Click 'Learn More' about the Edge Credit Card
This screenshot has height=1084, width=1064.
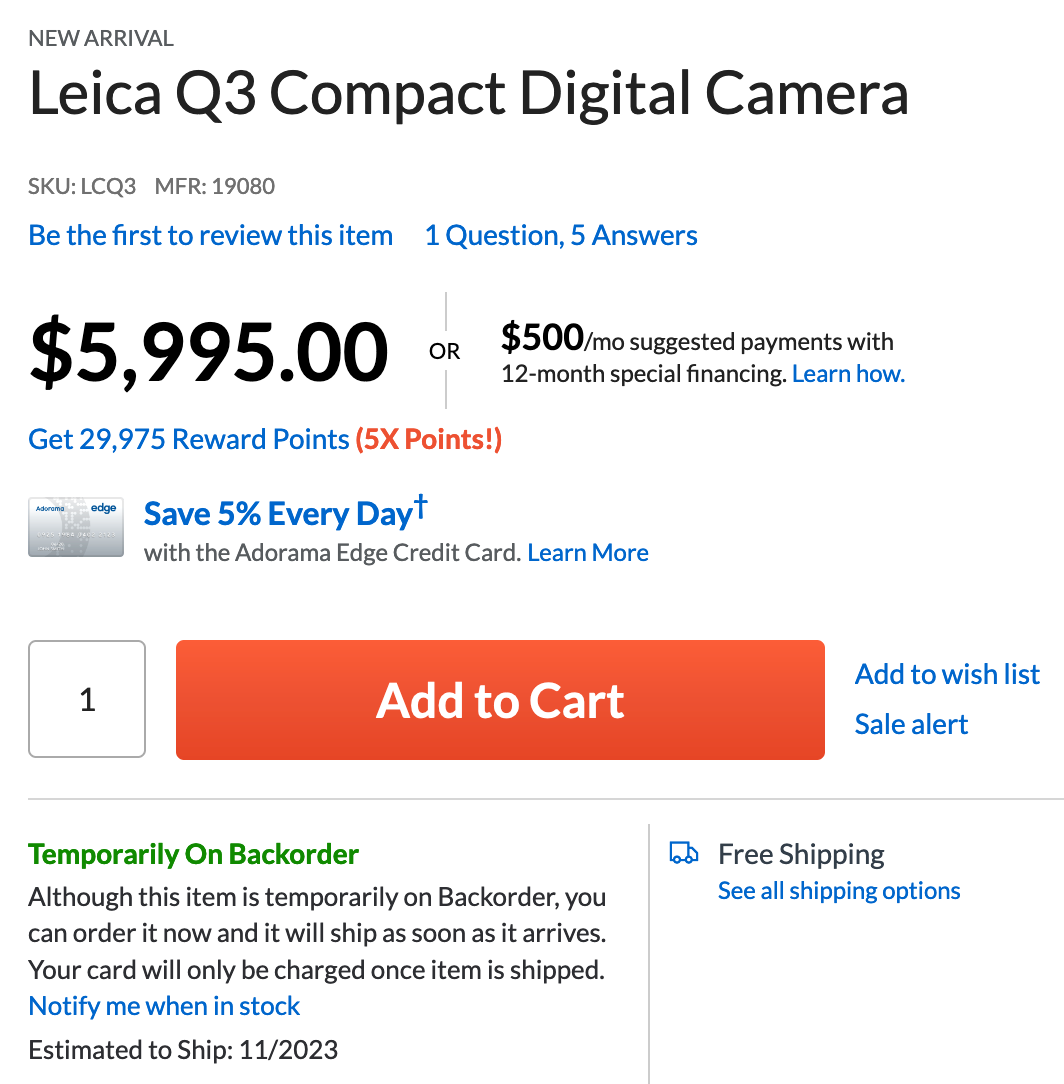(588, 553)
